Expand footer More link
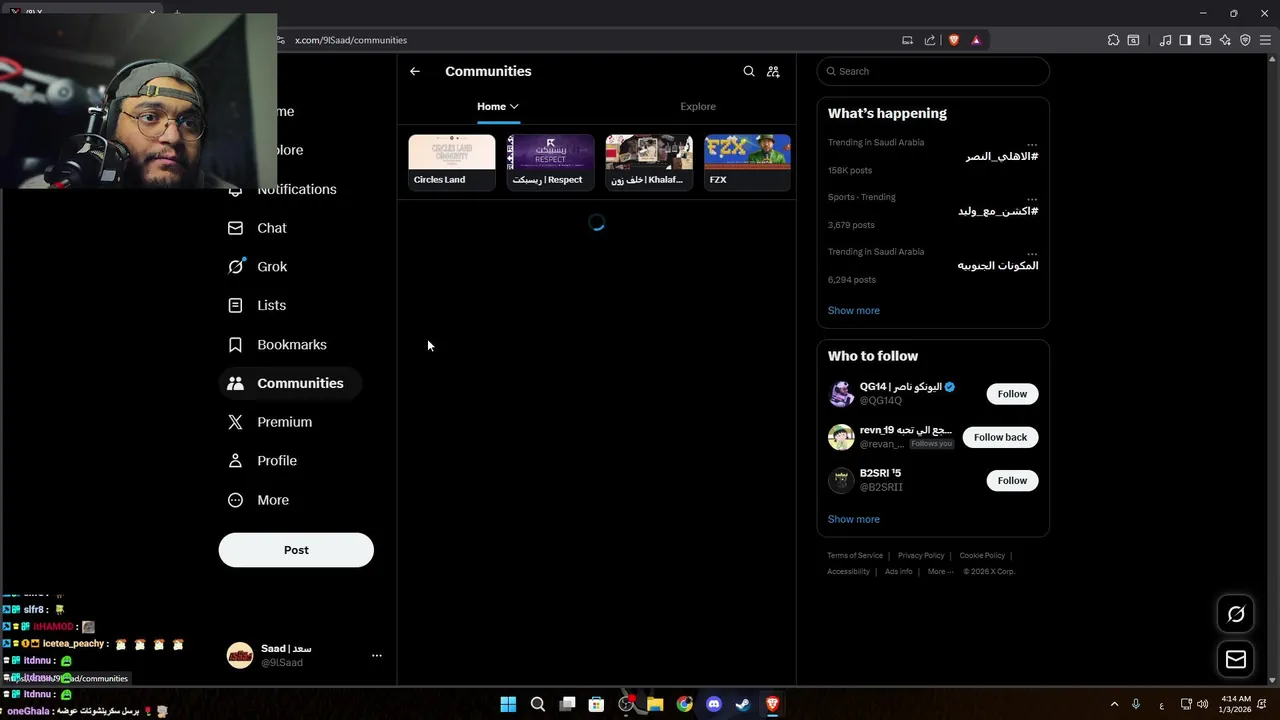1280x720 pixels. click(941, 571)
